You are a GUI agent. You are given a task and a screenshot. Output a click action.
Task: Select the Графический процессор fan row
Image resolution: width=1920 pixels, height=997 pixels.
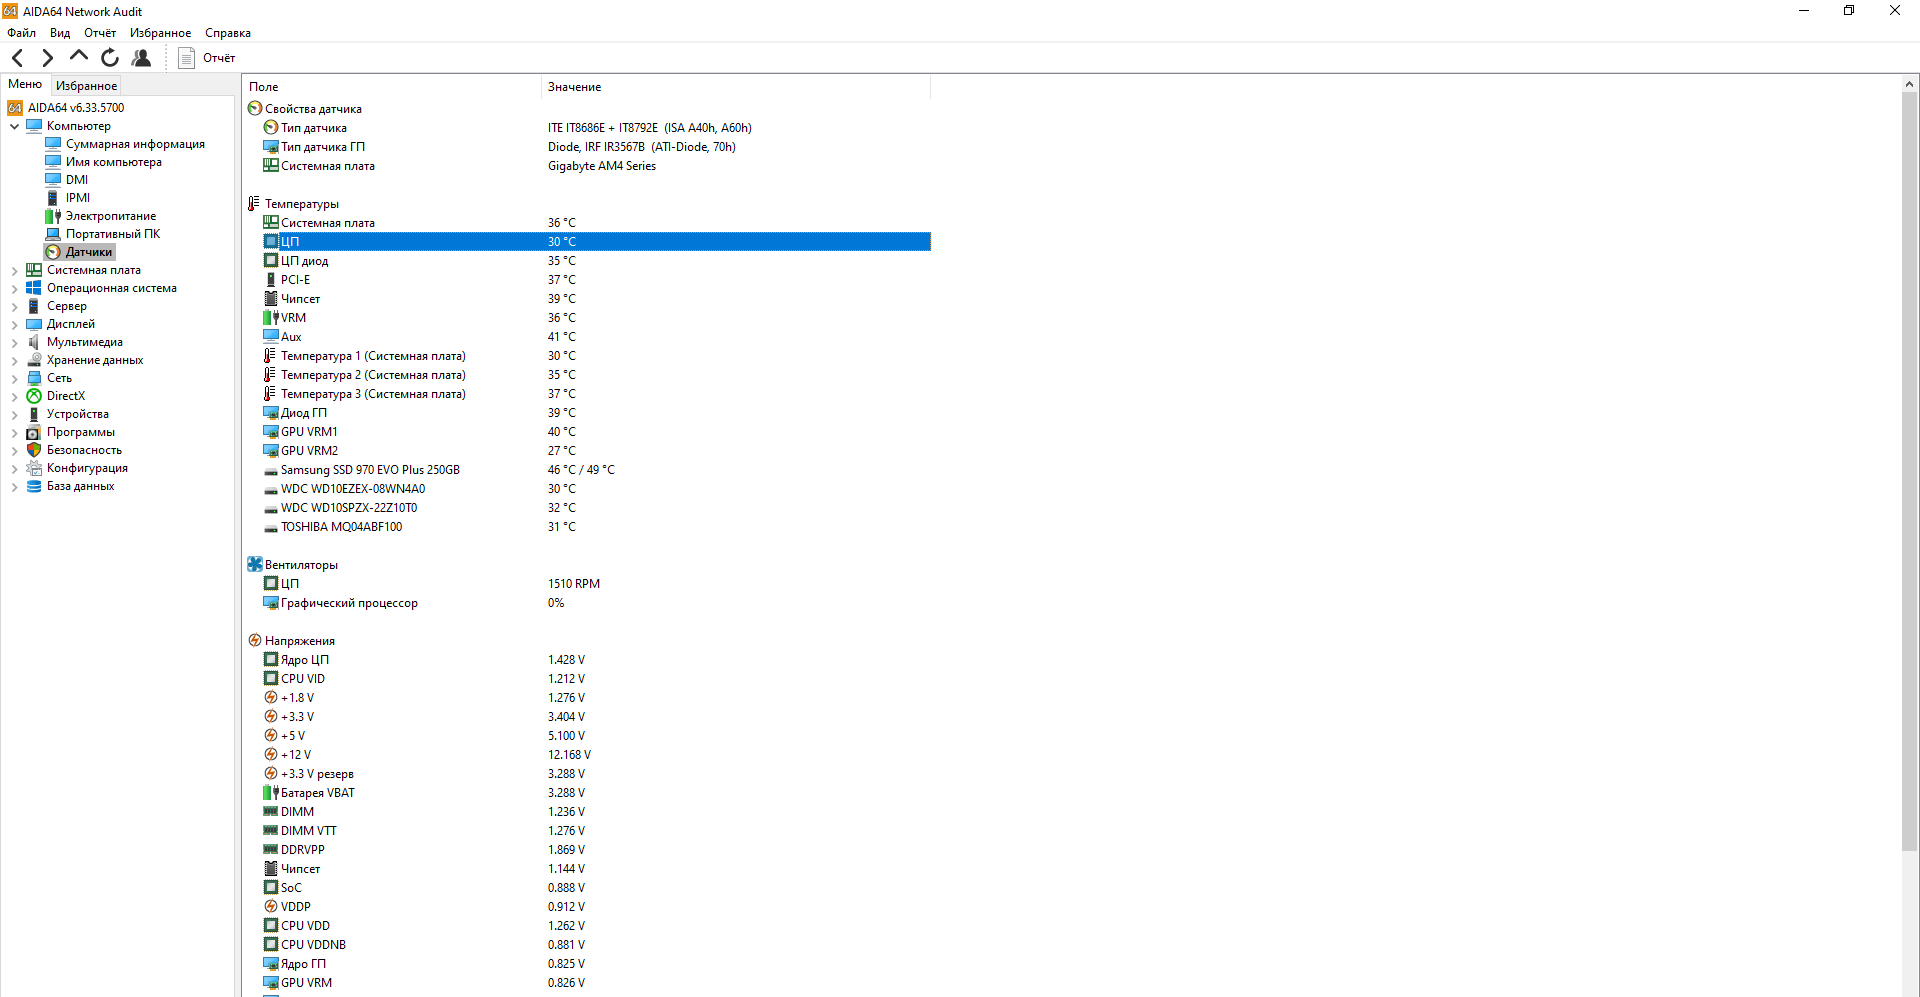596,603
